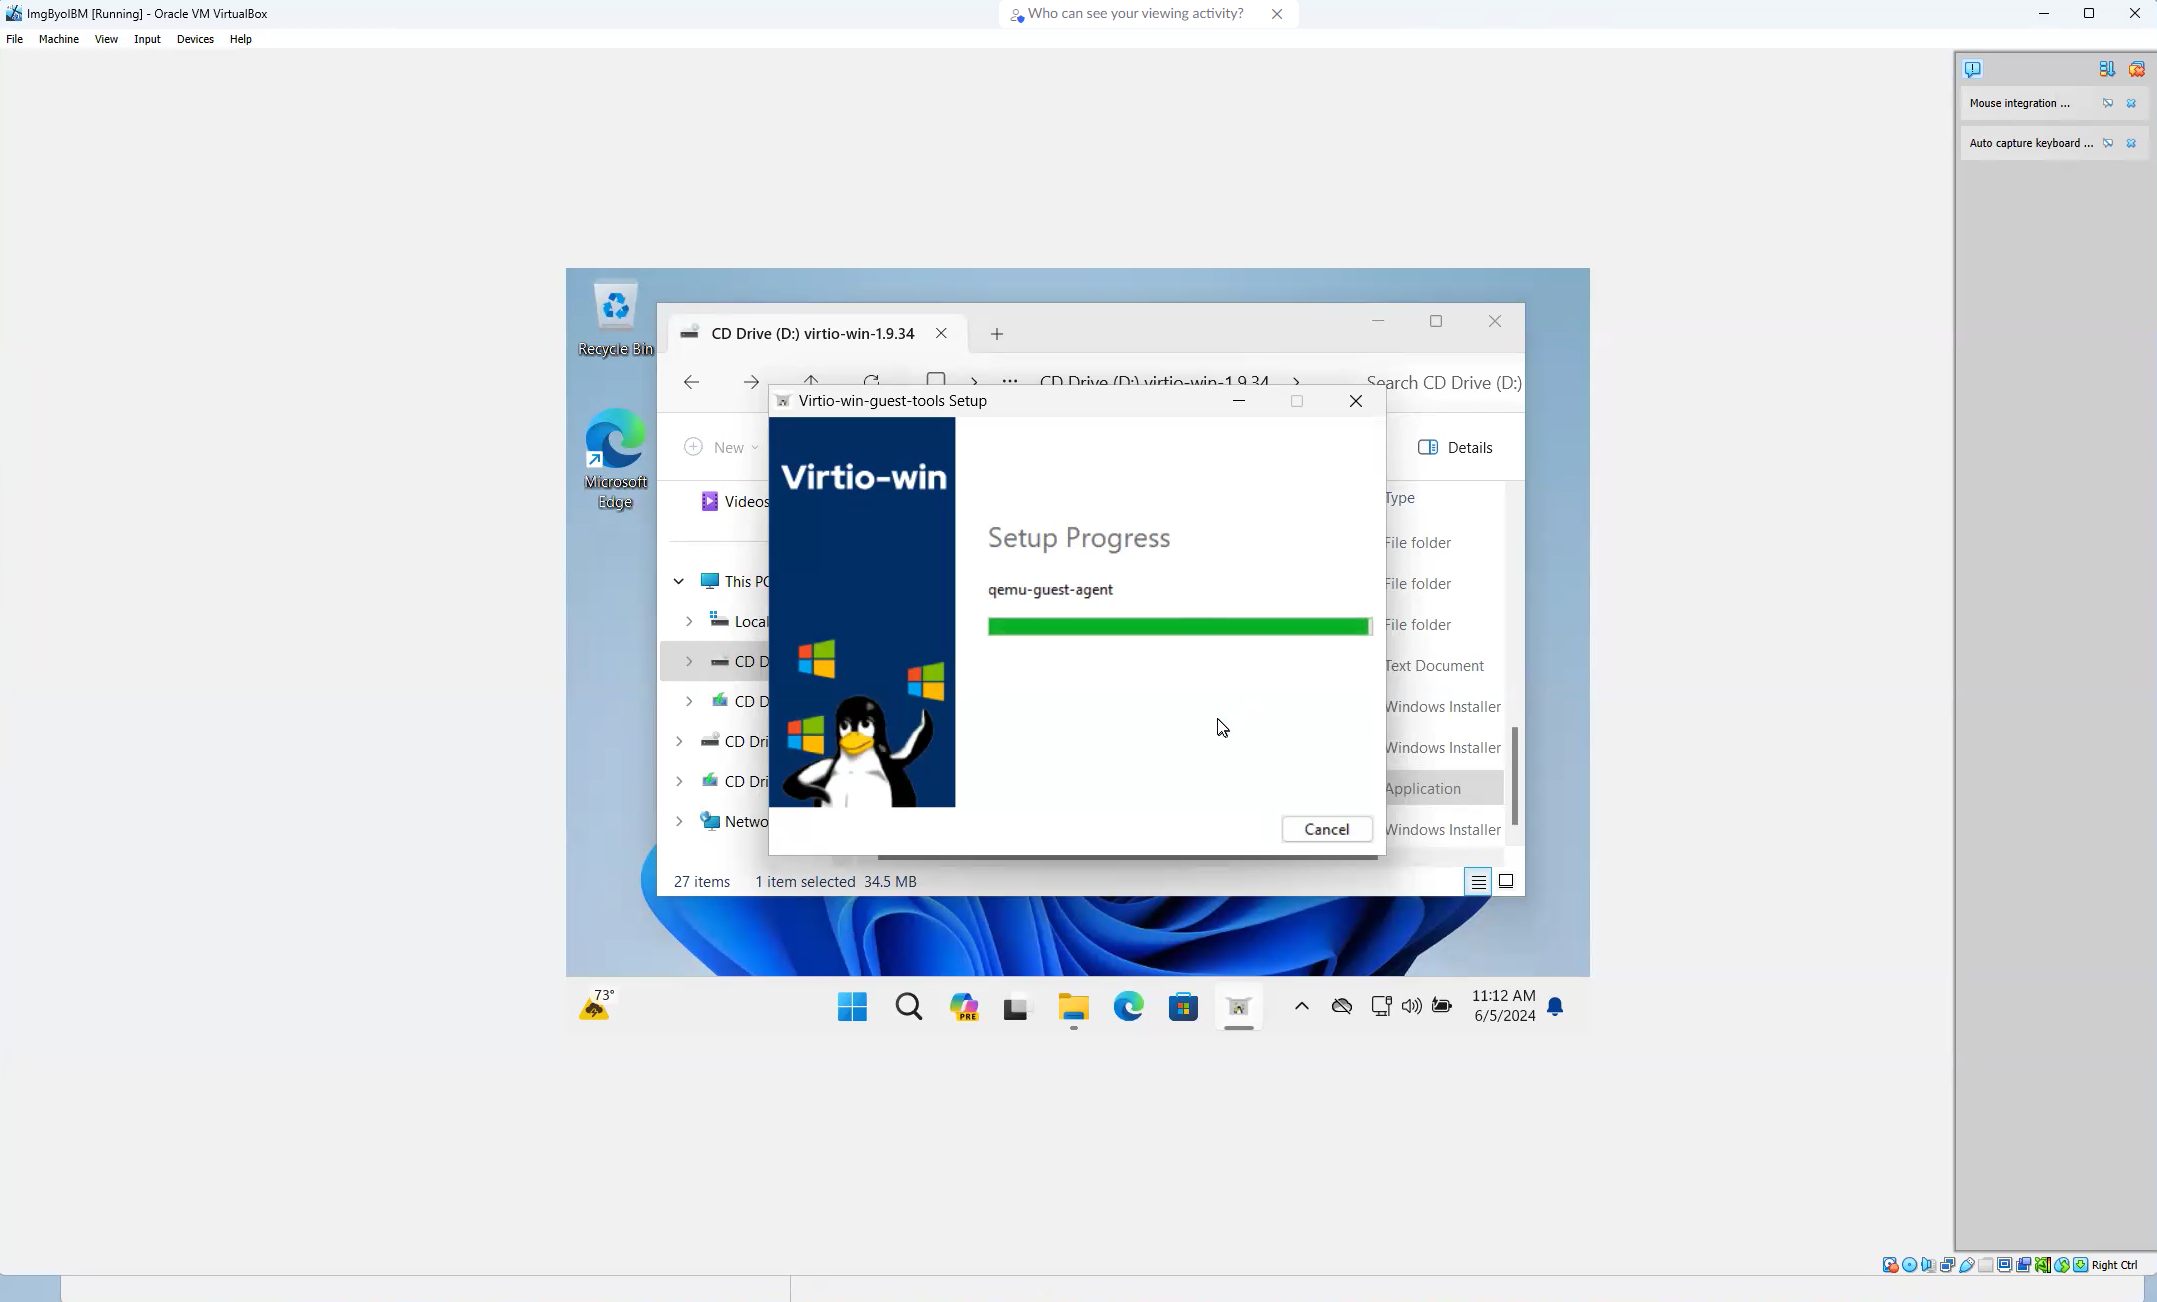Expand the Network item in the sidebar
Screen dimensions: 2157x1302
tap(679, 821)
